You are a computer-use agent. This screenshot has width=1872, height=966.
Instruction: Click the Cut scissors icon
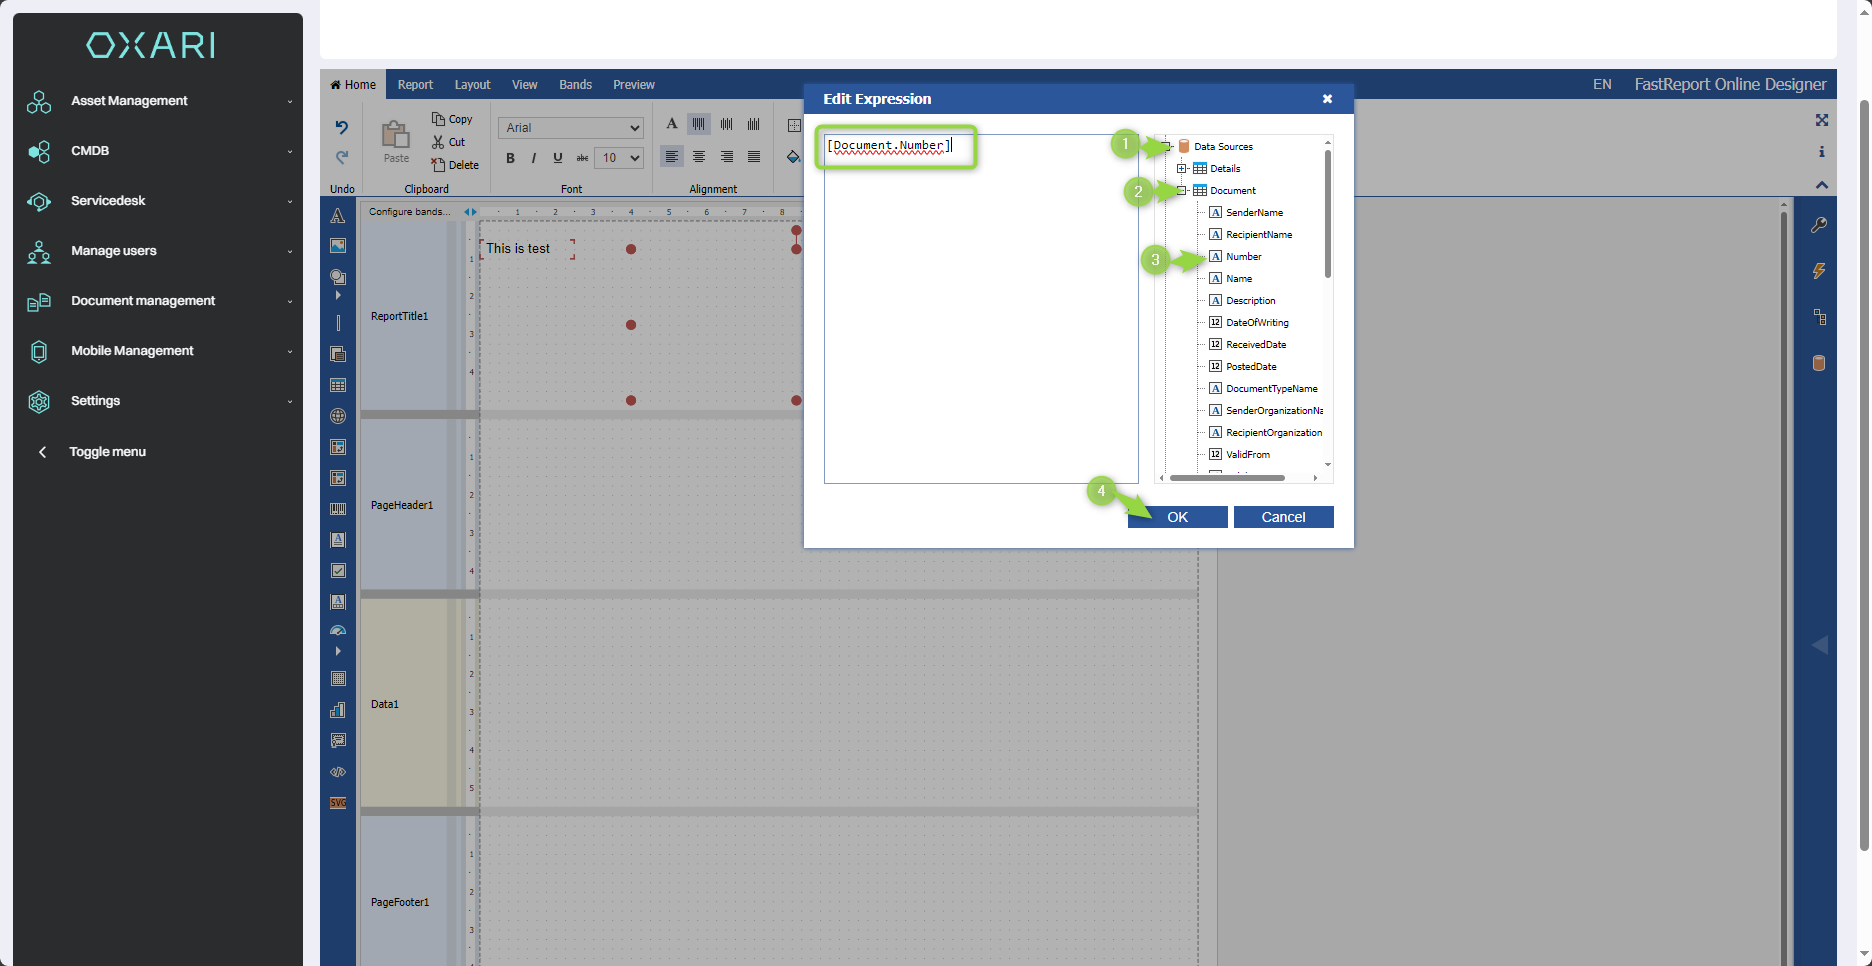click(438, 142)
